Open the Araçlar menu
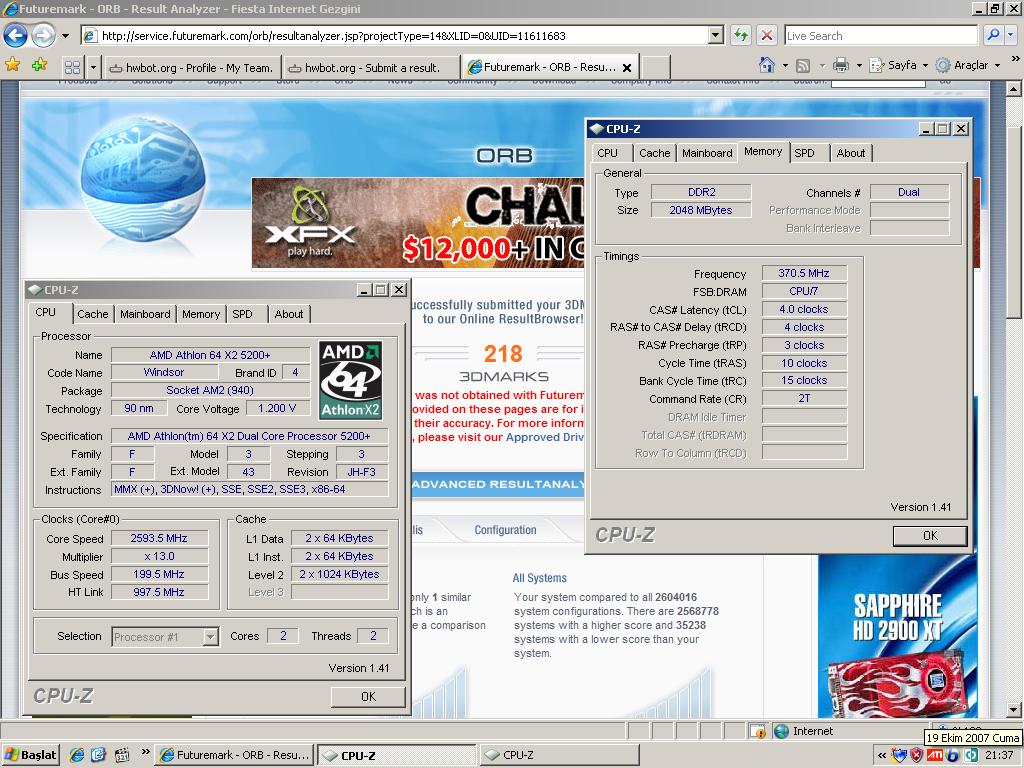Screen dimensions: 1024x768 (970, 65)
